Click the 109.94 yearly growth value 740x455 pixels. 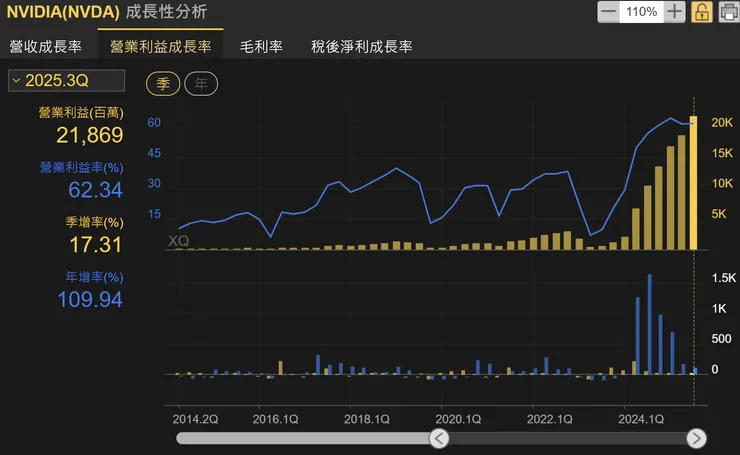pyautogui.click(x=90, y=299)
